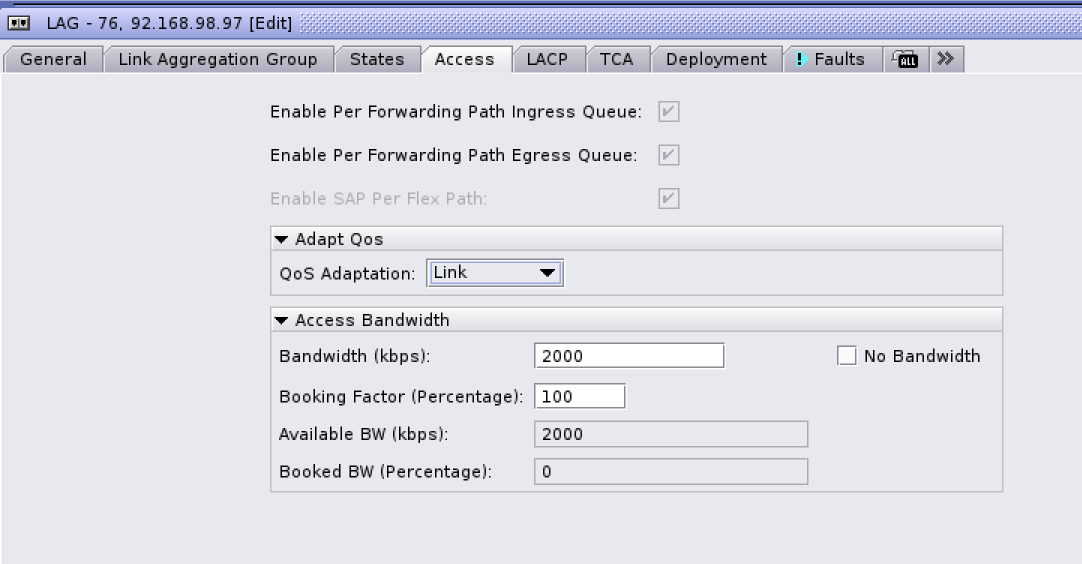This screenshot has height=564, width=1082.
Task: Toggle Enable SAP Per Flex Path checkbox
Action: point(669,198)
